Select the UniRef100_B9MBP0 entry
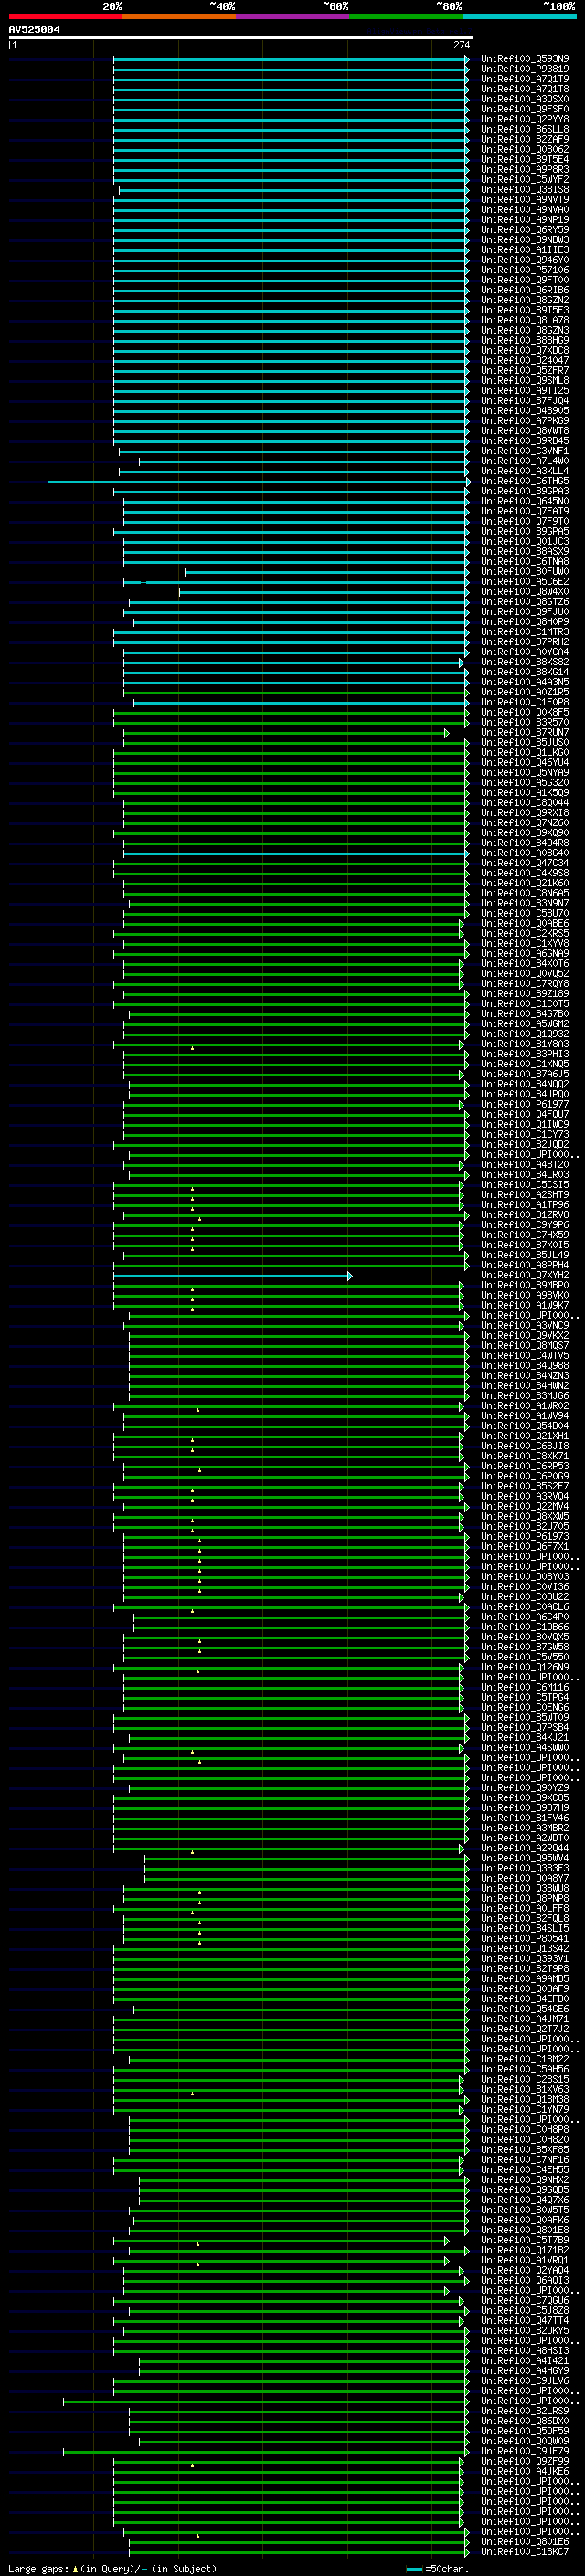585x2576 pixels. tap(525, 1286)
